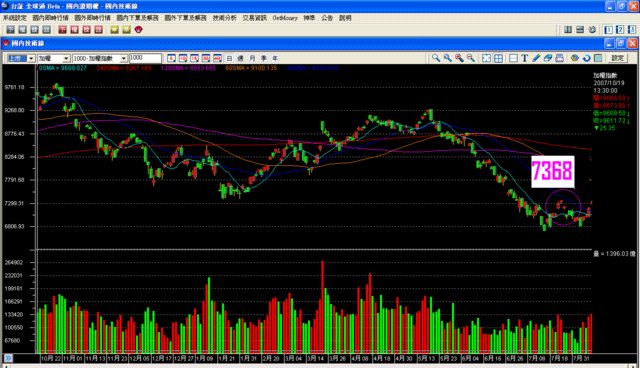Click the stacked-rows window layout icon

(x=580, y=30)
